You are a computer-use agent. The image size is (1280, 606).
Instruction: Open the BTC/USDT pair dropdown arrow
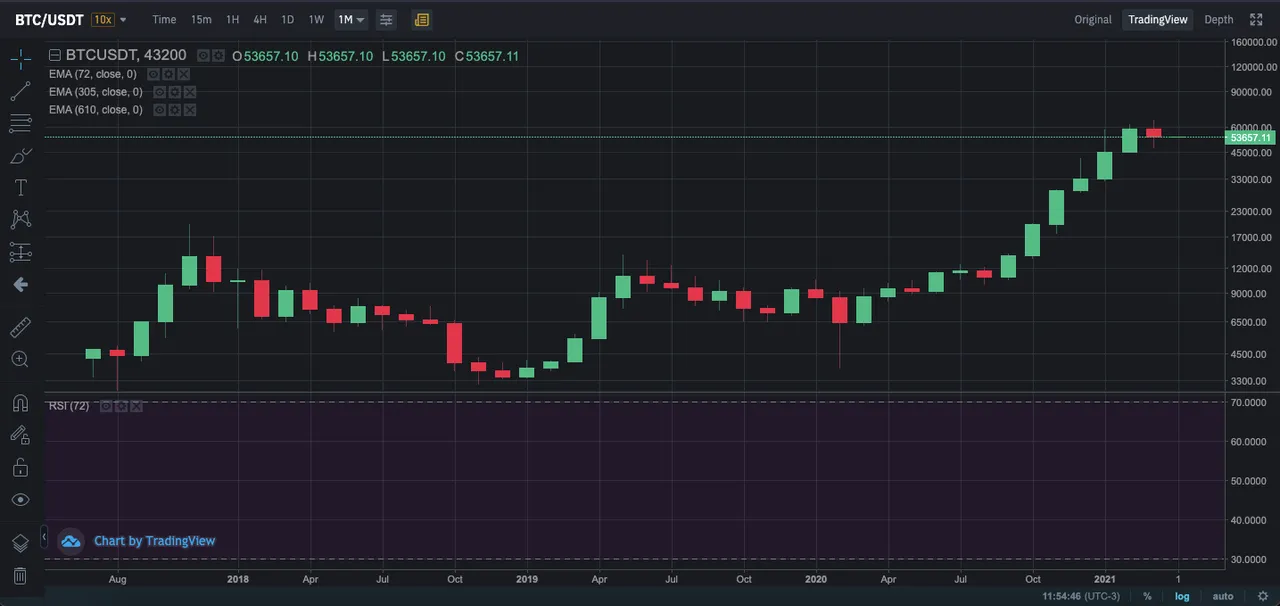123,20
